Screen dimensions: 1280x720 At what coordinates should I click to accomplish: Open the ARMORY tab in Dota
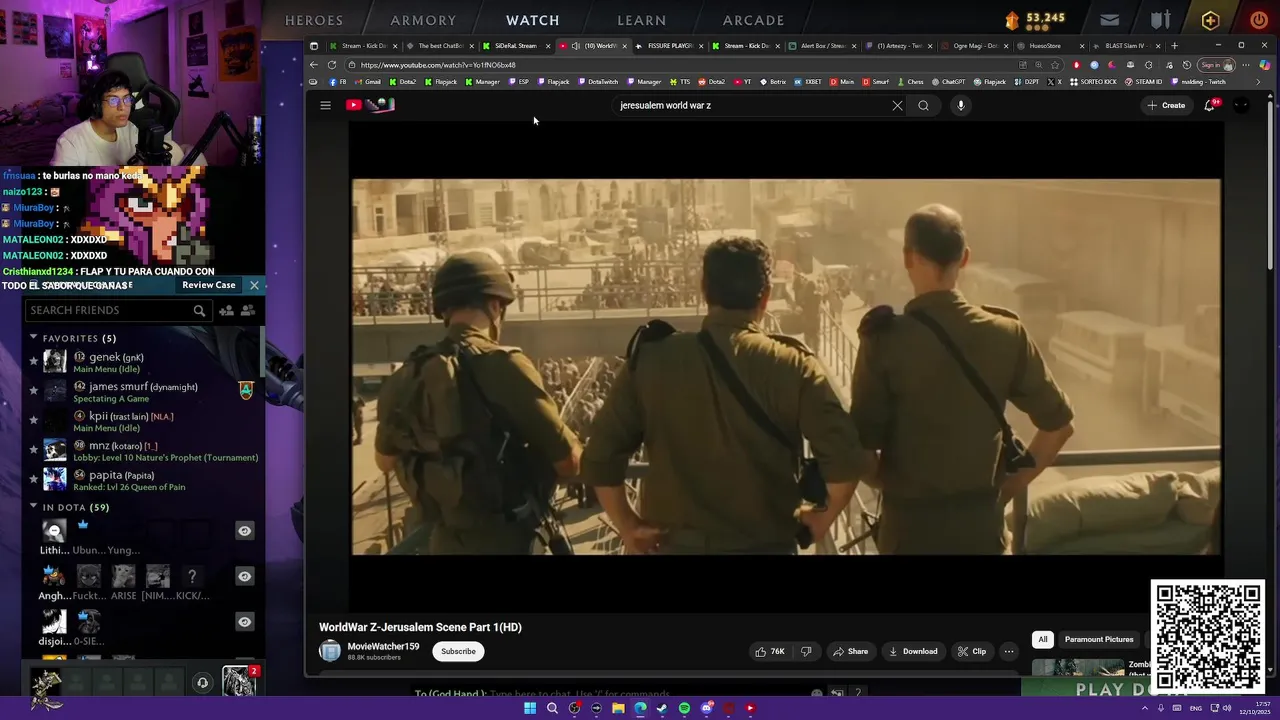tap(423, 20)
